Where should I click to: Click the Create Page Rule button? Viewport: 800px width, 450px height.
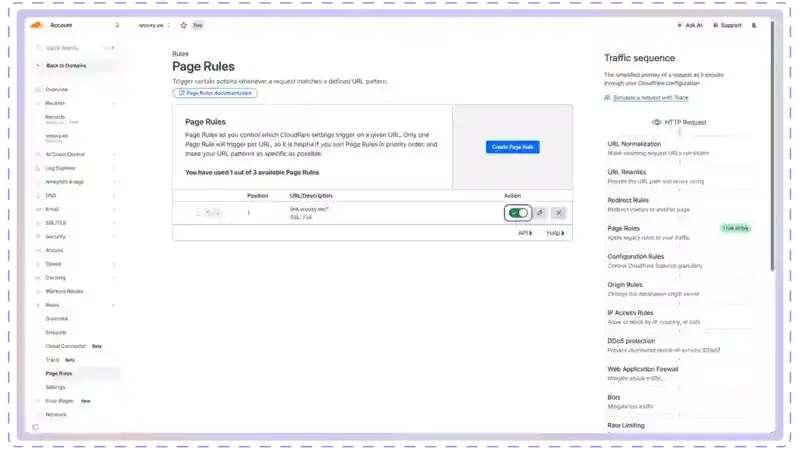pos(513,147)
